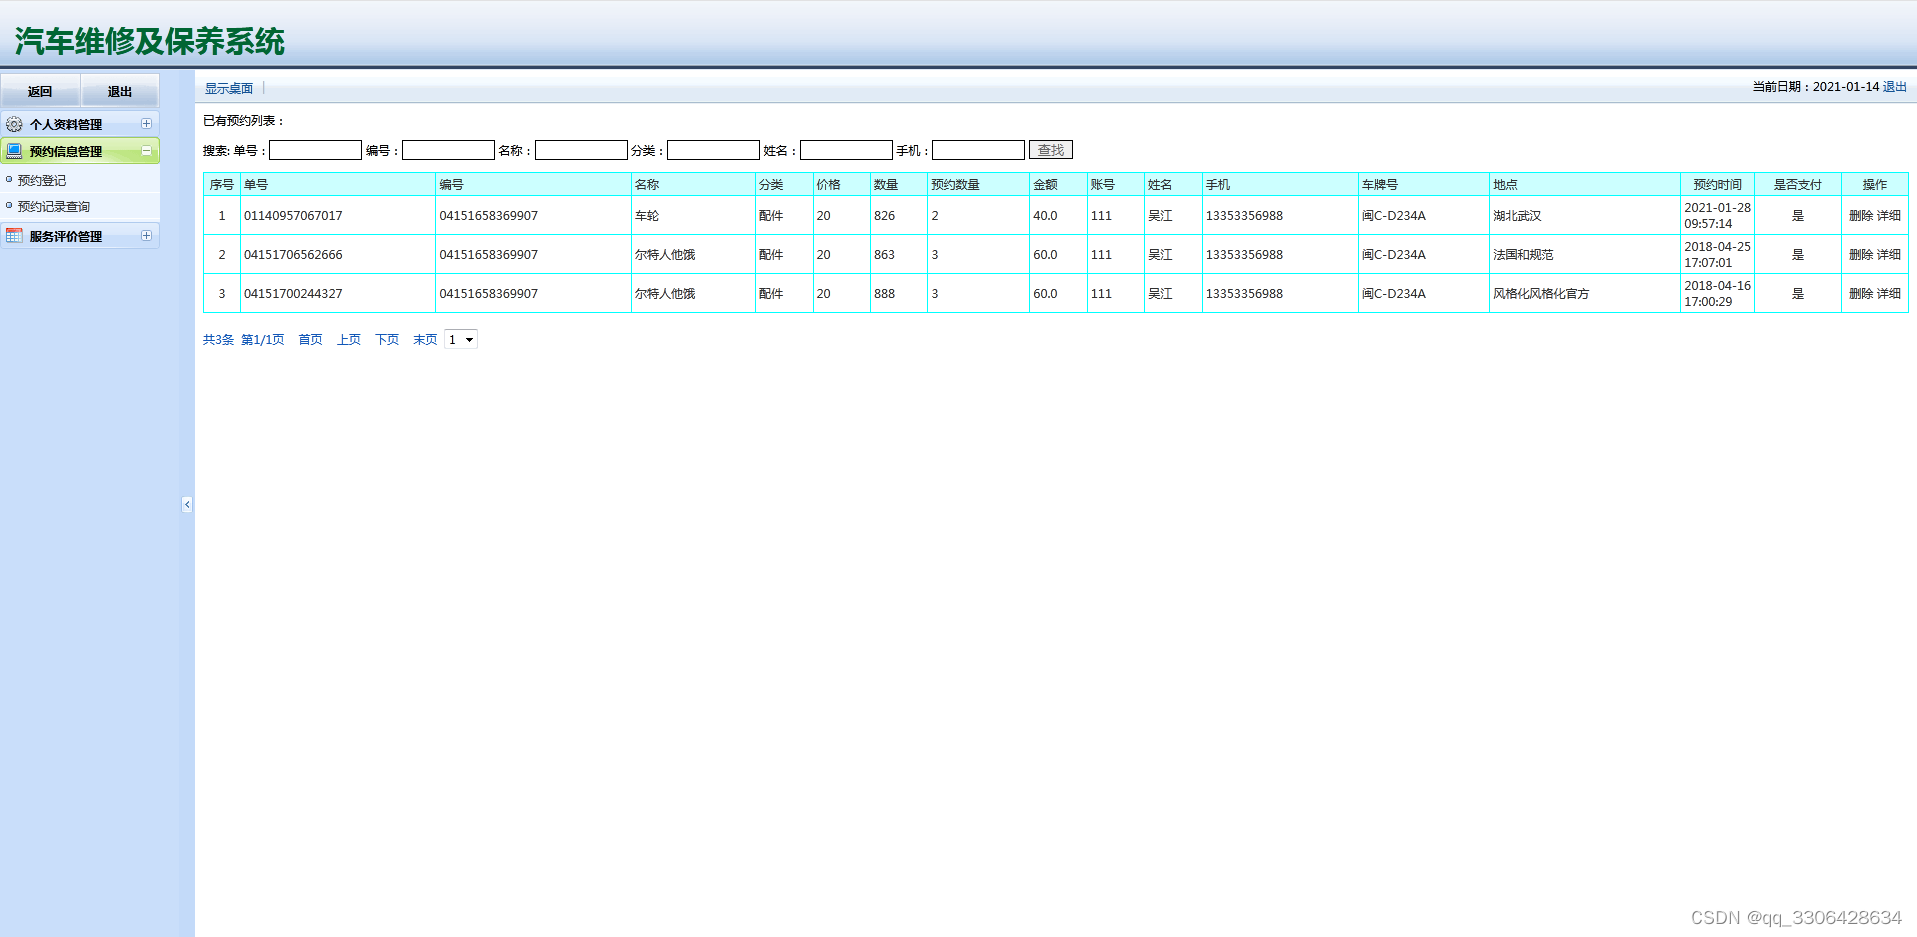Click the 查找 search button
1917x937 pixels.
[1051, 150]
